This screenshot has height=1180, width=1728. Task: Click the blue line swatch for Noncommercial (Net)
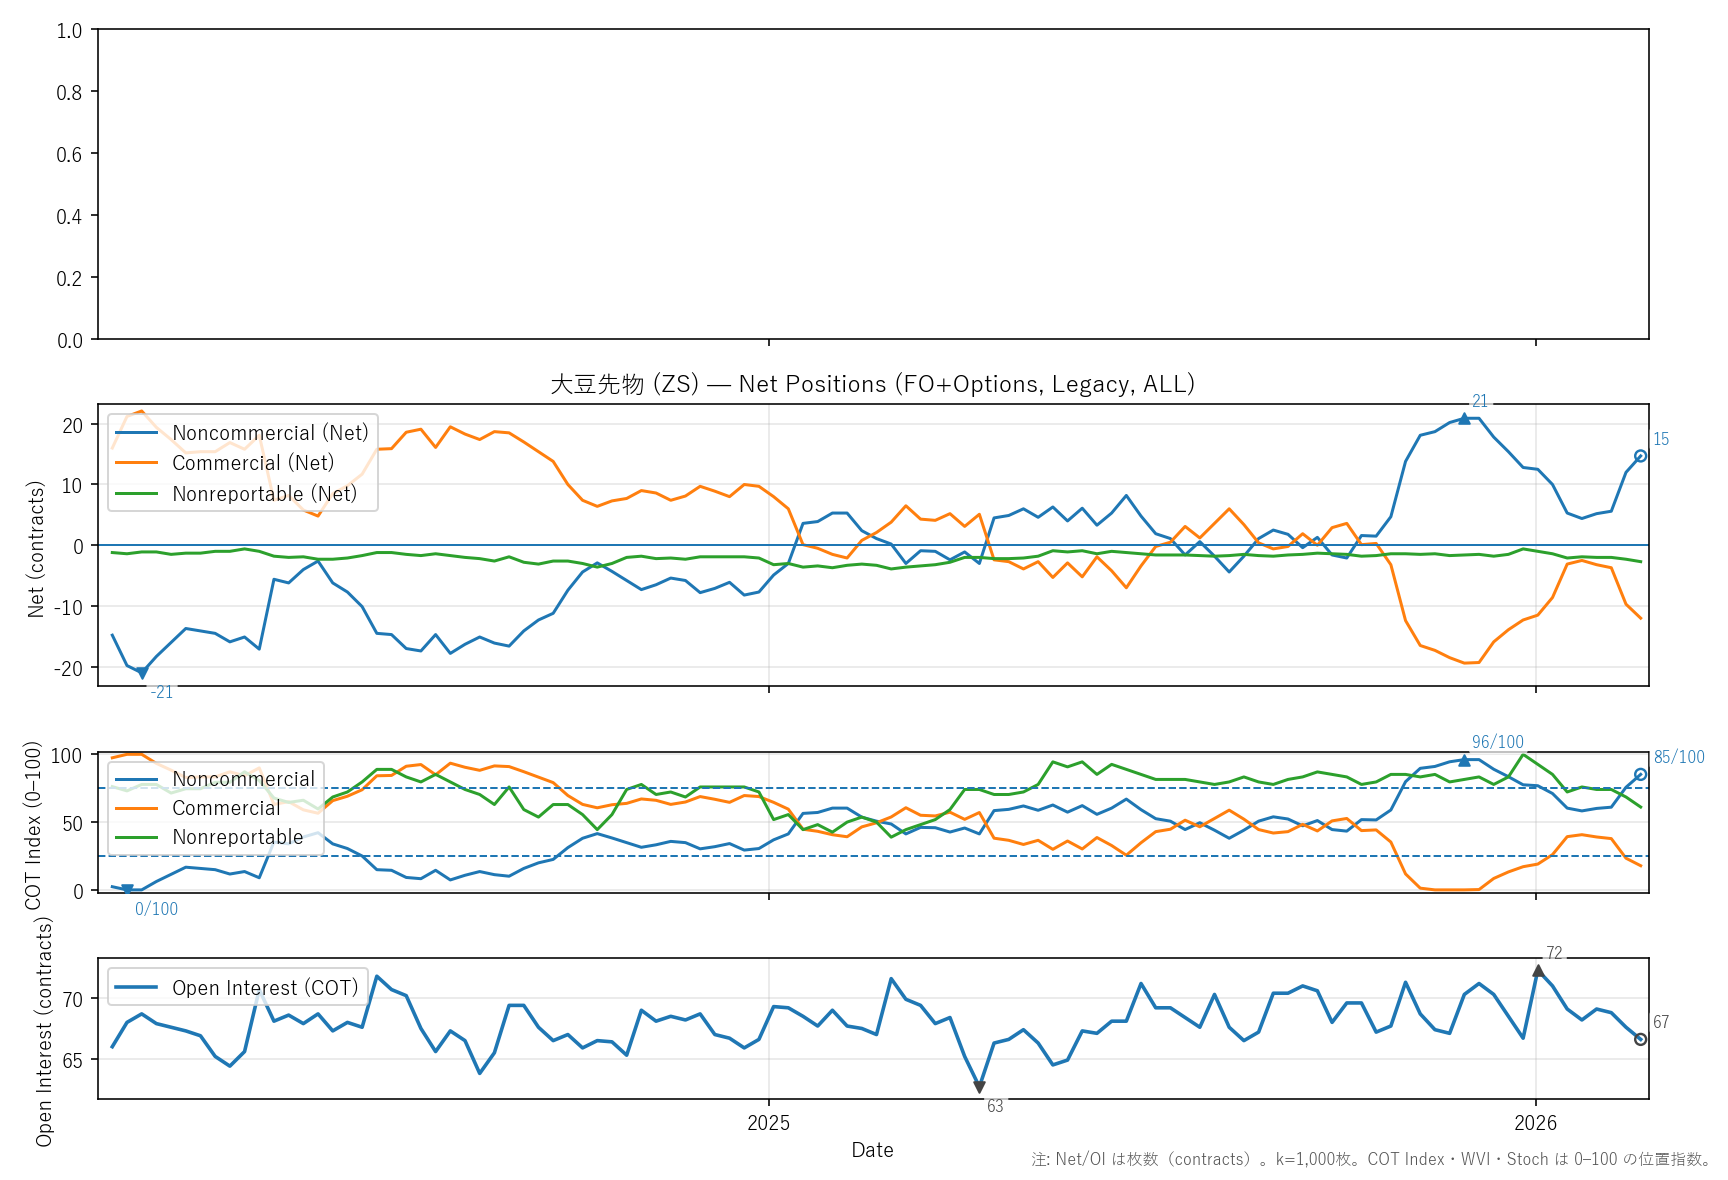pyautogui.click(x=137, y=433)
